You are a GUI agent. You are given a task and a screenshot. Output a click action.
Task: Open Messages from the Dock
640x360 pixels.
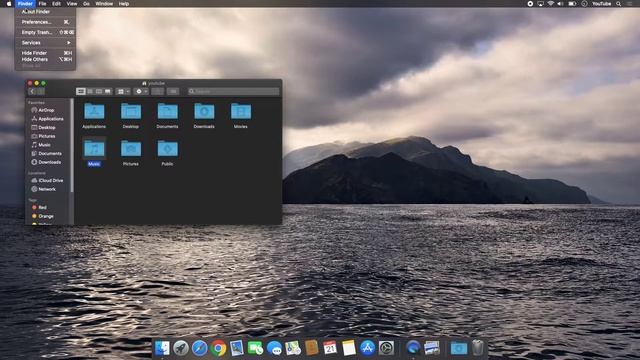click(274, 348)
